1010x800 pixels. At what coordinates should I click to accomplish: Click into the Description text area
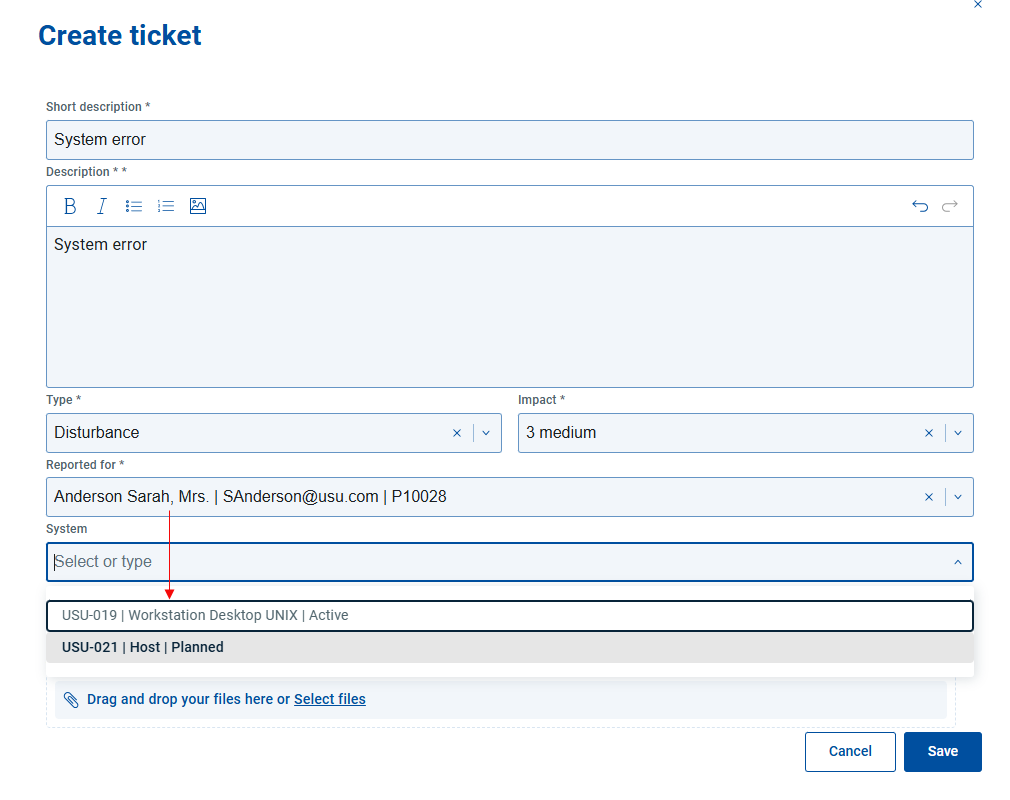(x=510, y=307)
